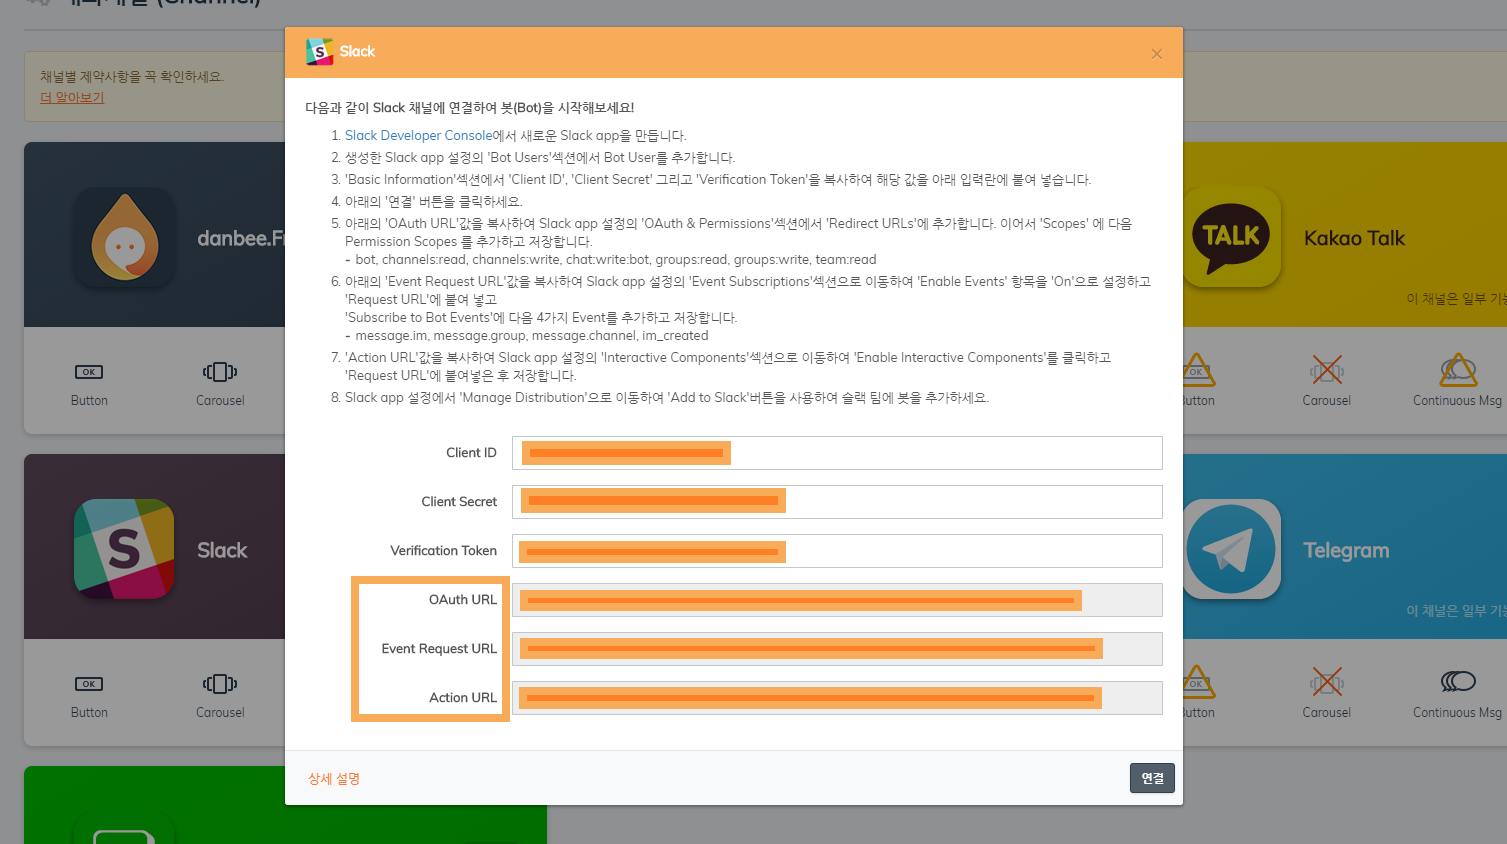
Task: Open the 상세 설명 detailed description link
Action: pyautogui.click(x=334, y=779)
